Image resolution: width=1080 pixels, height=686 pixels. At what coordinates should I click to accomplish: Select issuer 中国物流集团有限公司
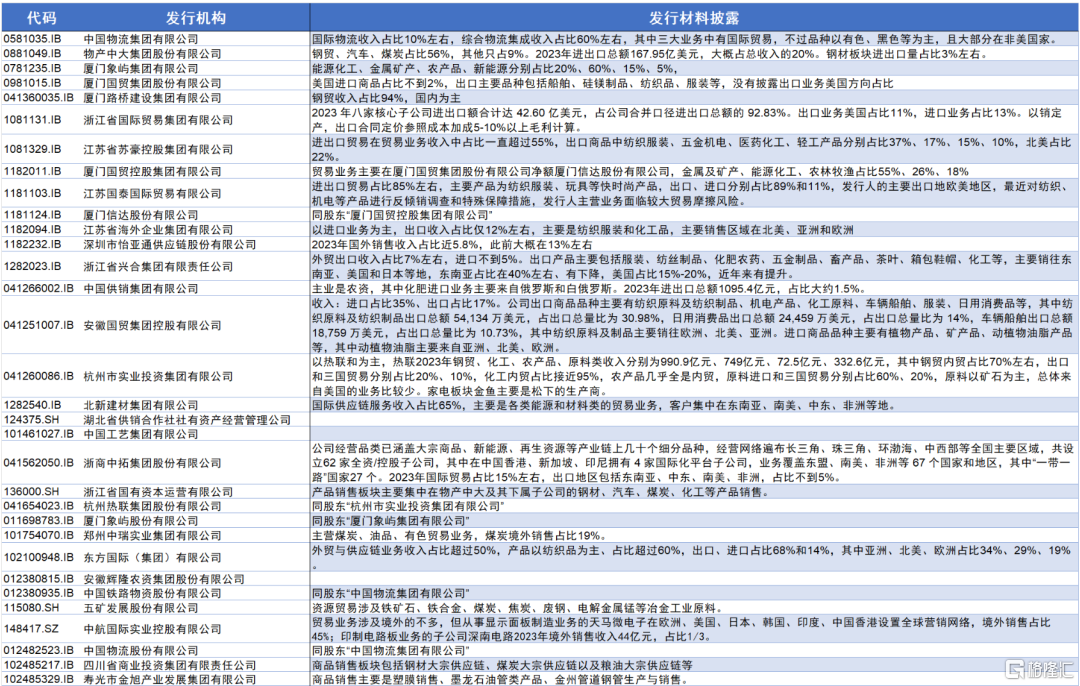click(141, 39)
